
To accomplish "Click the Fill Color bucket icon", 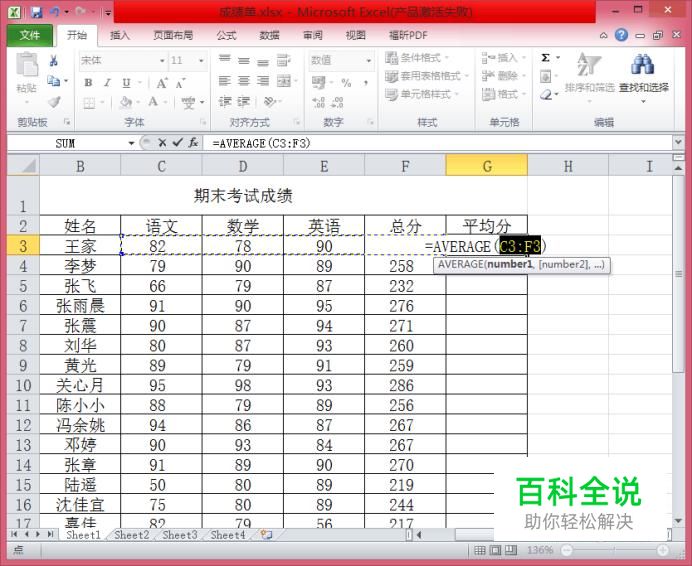I will tap(126, 103).
